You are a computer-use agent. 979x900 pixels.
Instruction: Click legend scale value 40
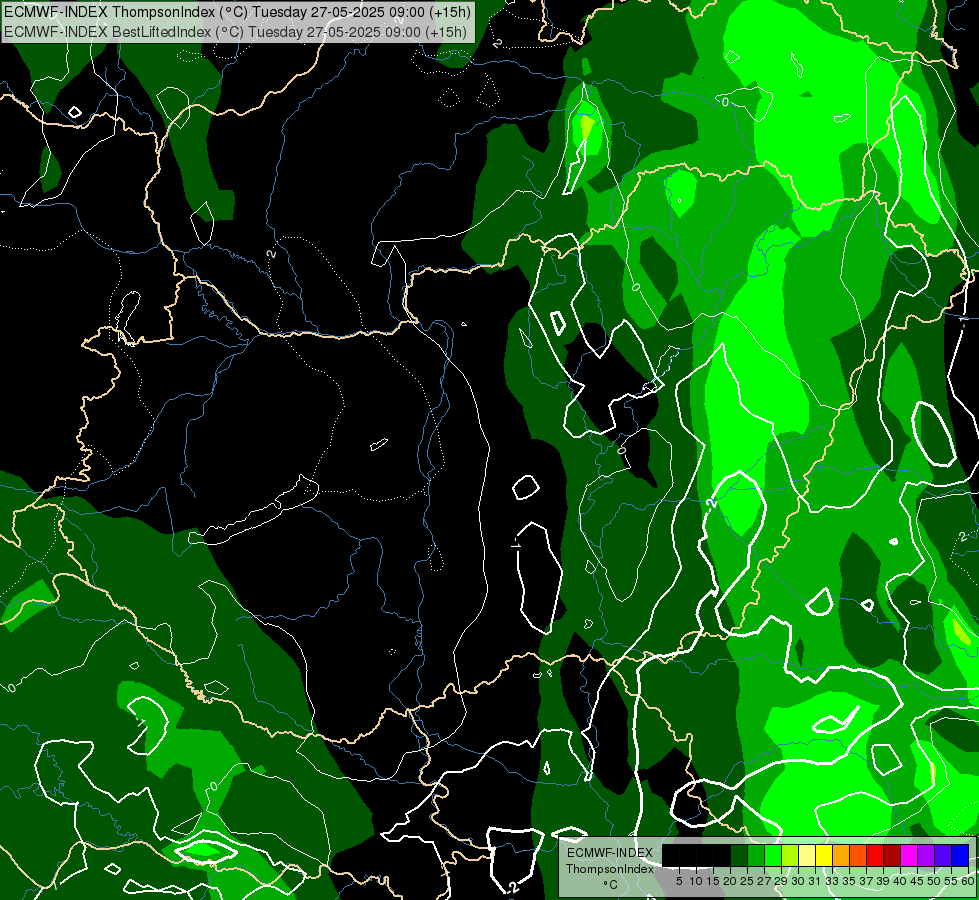900,881
